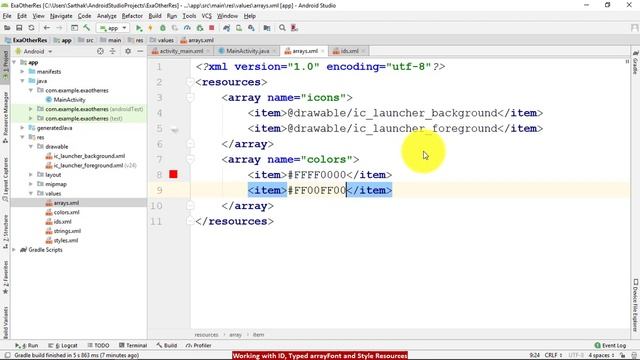This screenshot has width=640, height=360.
Task: Navigate back with the left arrow
Action: point(47,28)
